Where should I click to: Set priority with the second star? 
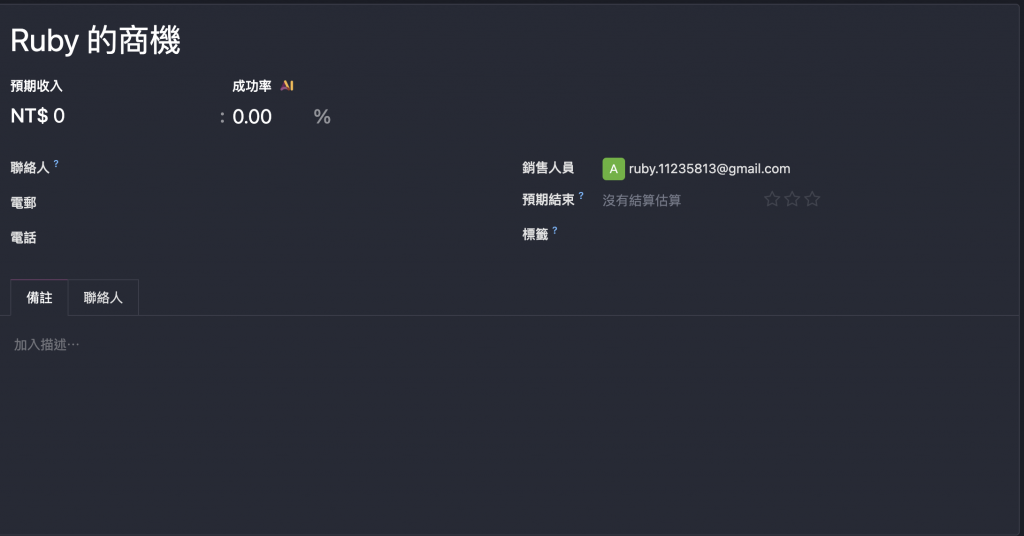792,199
